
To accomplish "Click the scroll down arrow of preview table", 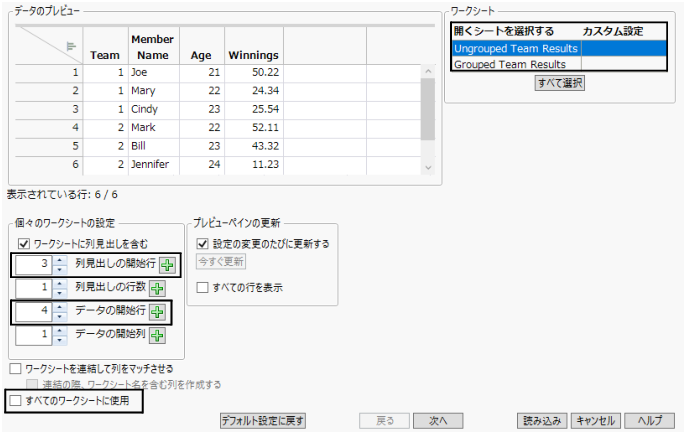I will click(x=428, y=168).
